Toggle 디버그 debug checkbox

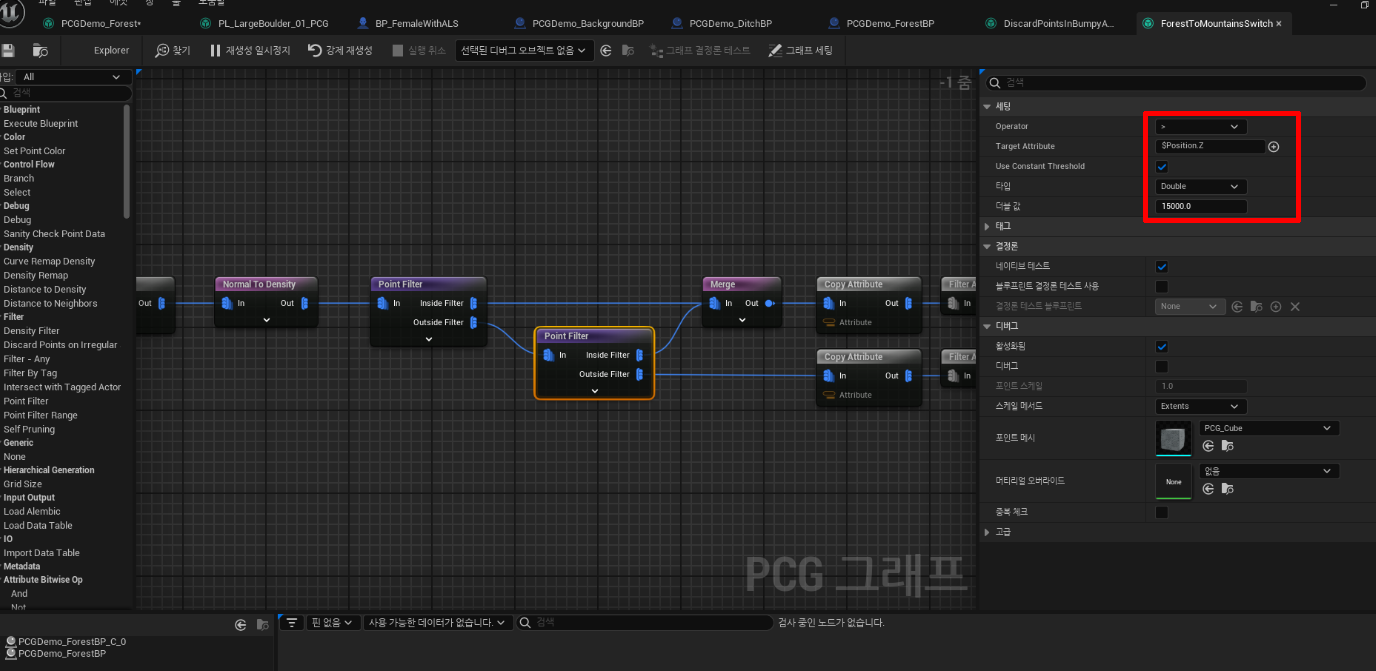(x=1162, y=366)
